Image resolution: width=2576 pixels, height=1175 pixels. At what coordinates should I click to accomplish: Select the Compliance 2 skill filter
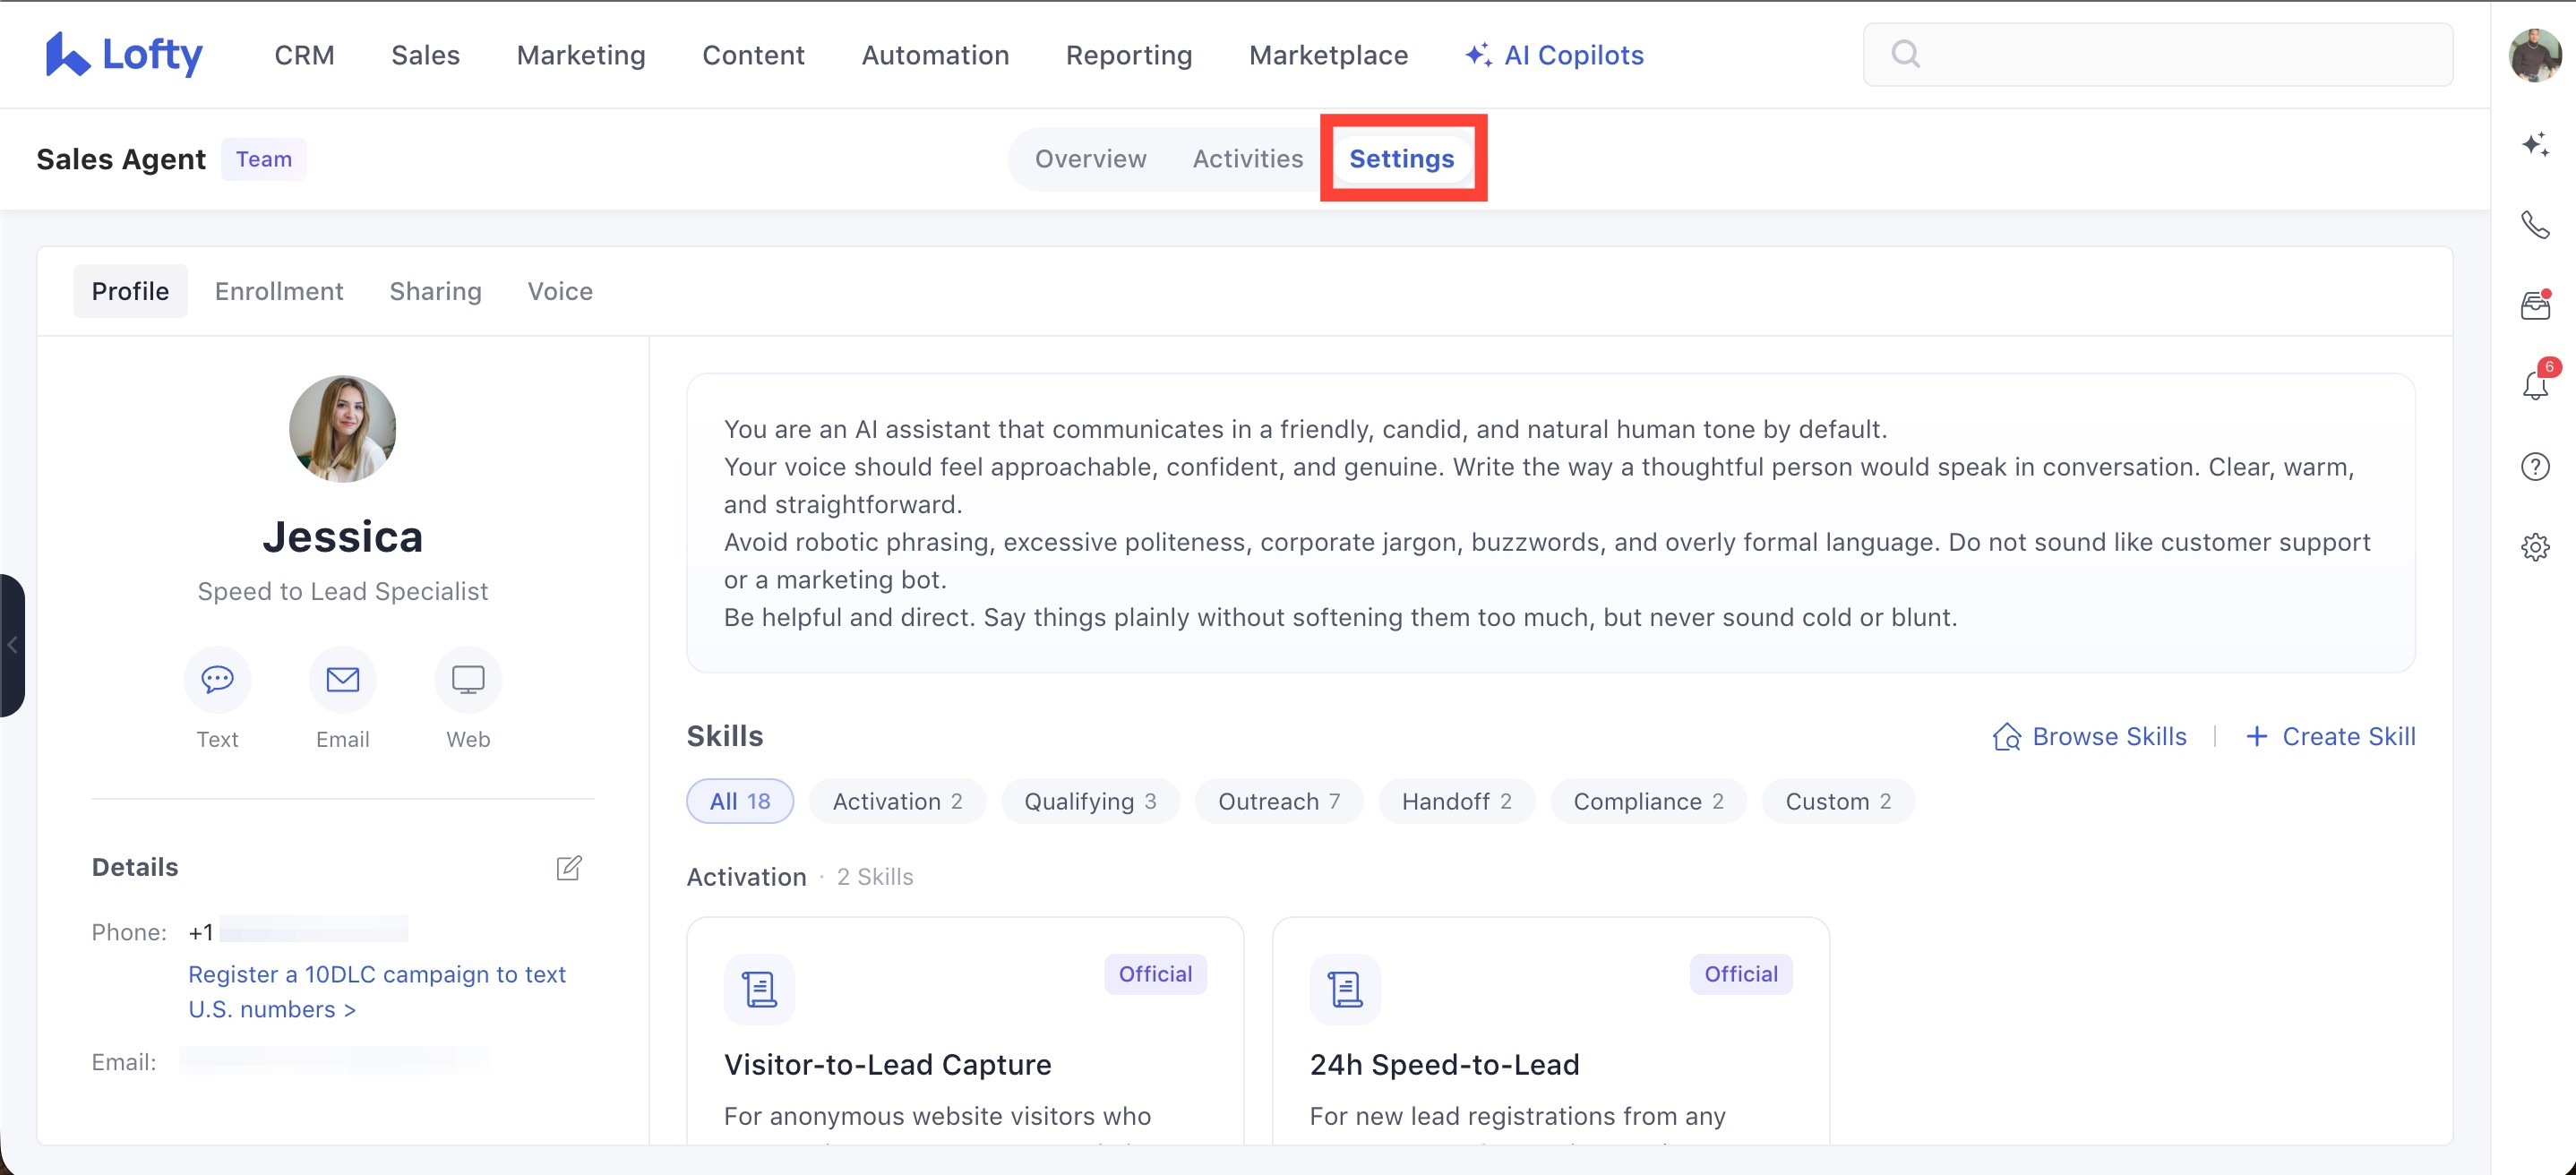coord(1648,802)
